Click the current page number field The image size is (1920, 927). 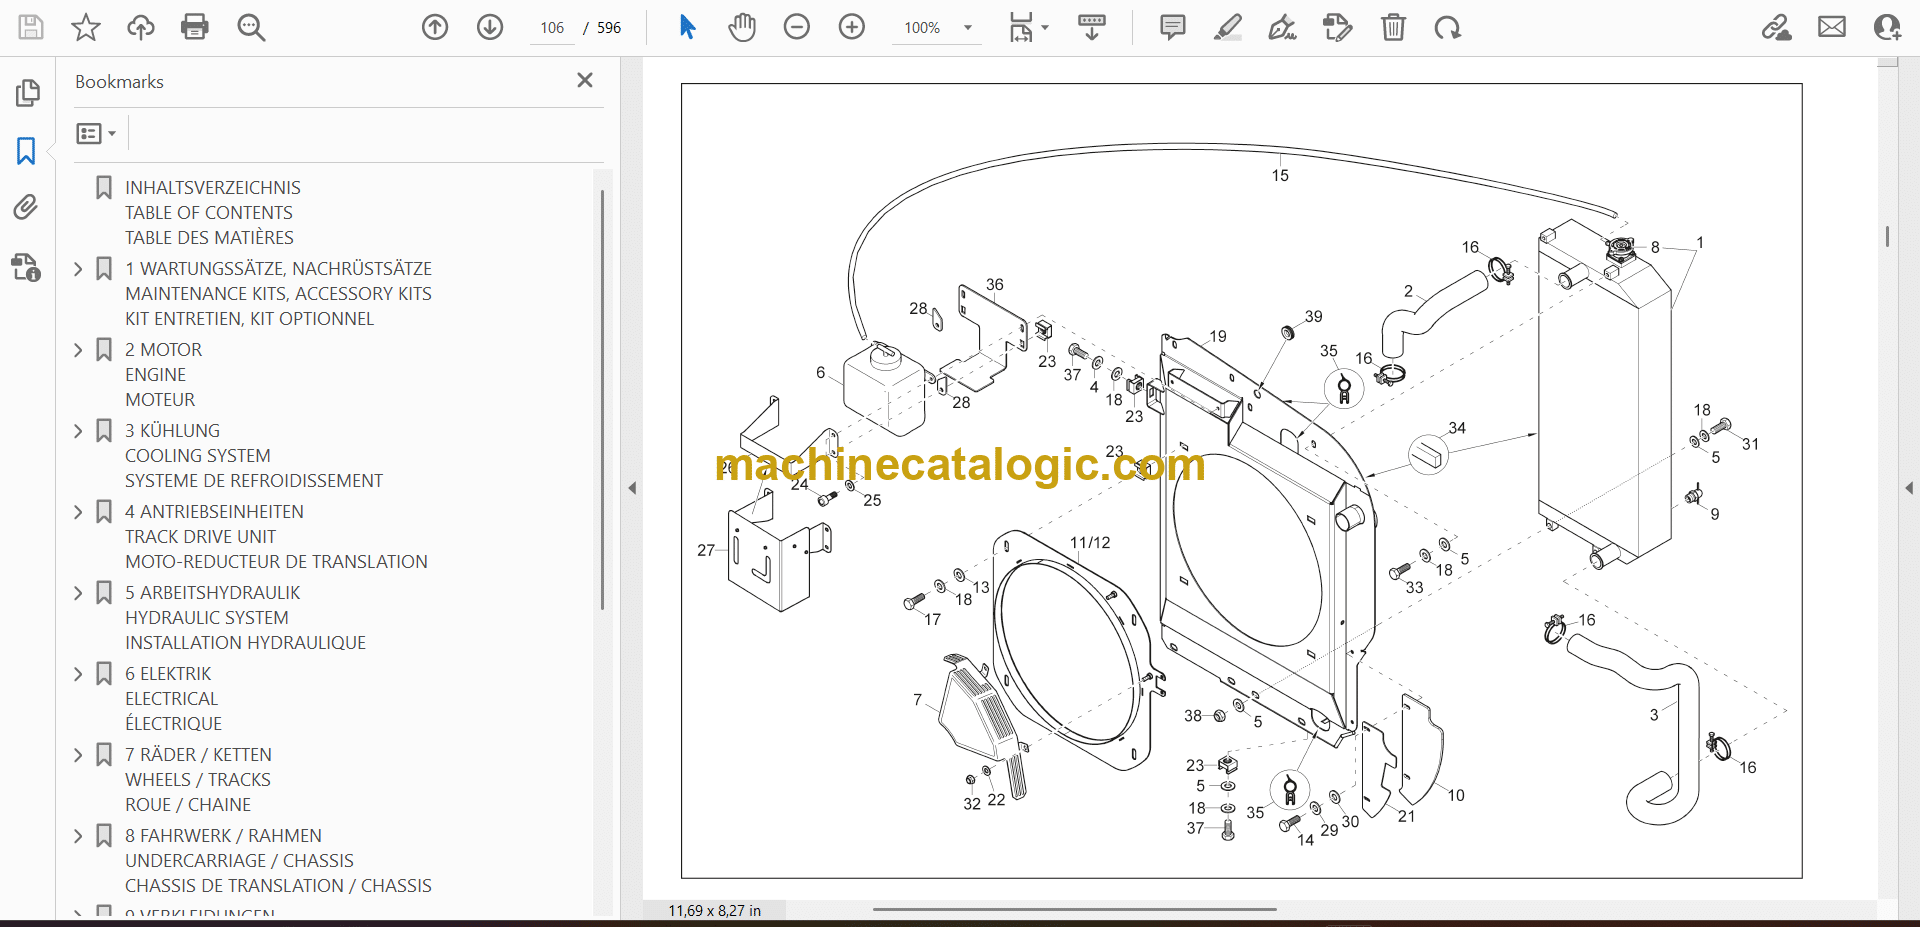(552, 28)
